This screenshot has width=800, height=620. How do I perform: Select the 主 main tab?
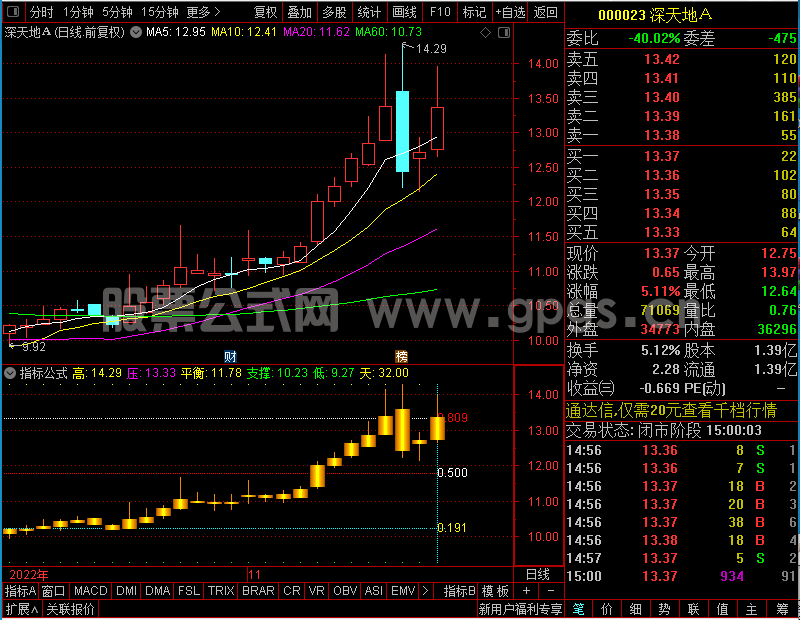coord(752,609)
